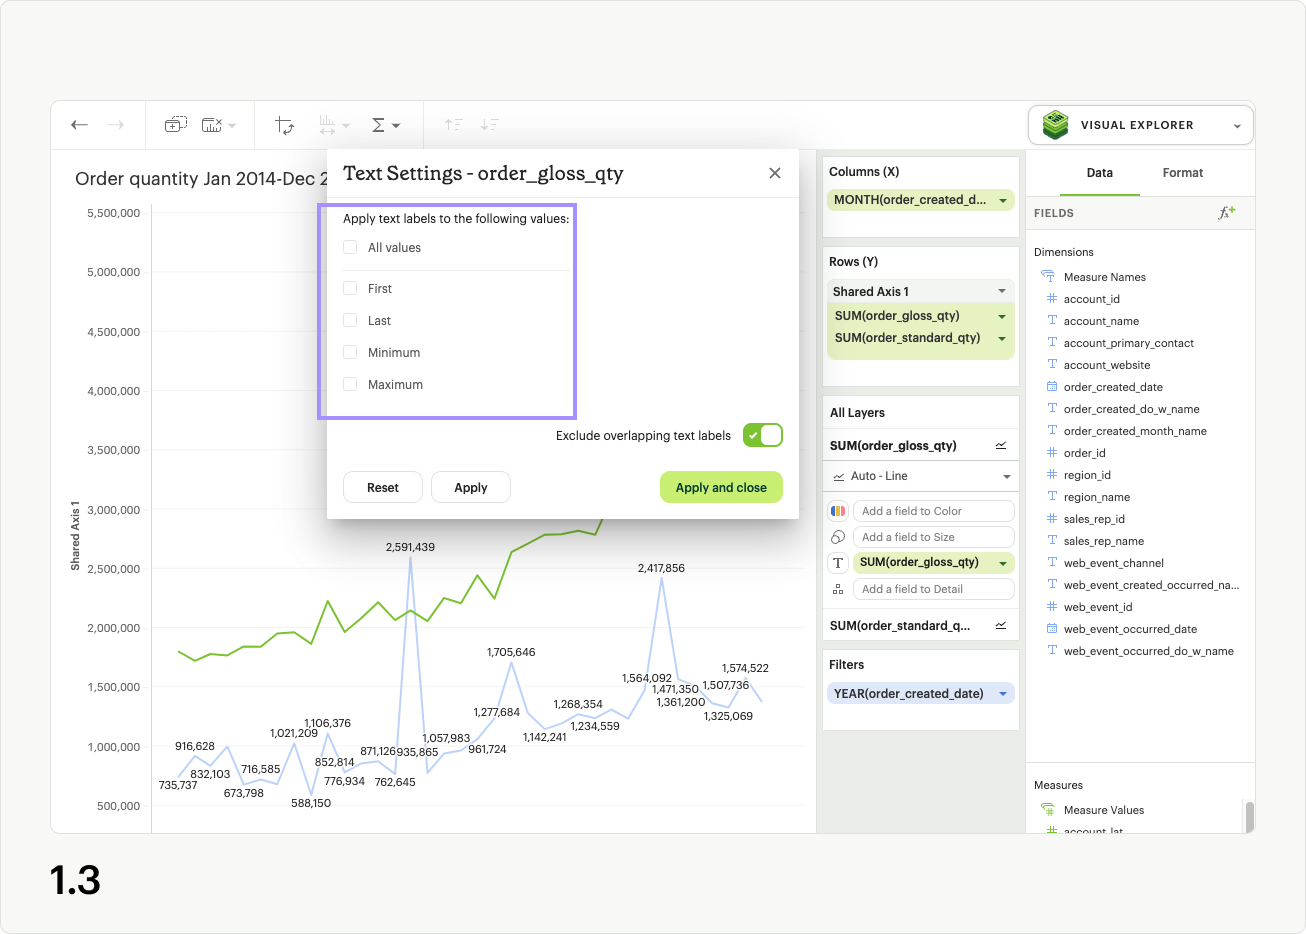The height and width of the screenshot is (934, 1306).
Task: Click the duplicate sheet icon
Action: (x=175, y=125)
